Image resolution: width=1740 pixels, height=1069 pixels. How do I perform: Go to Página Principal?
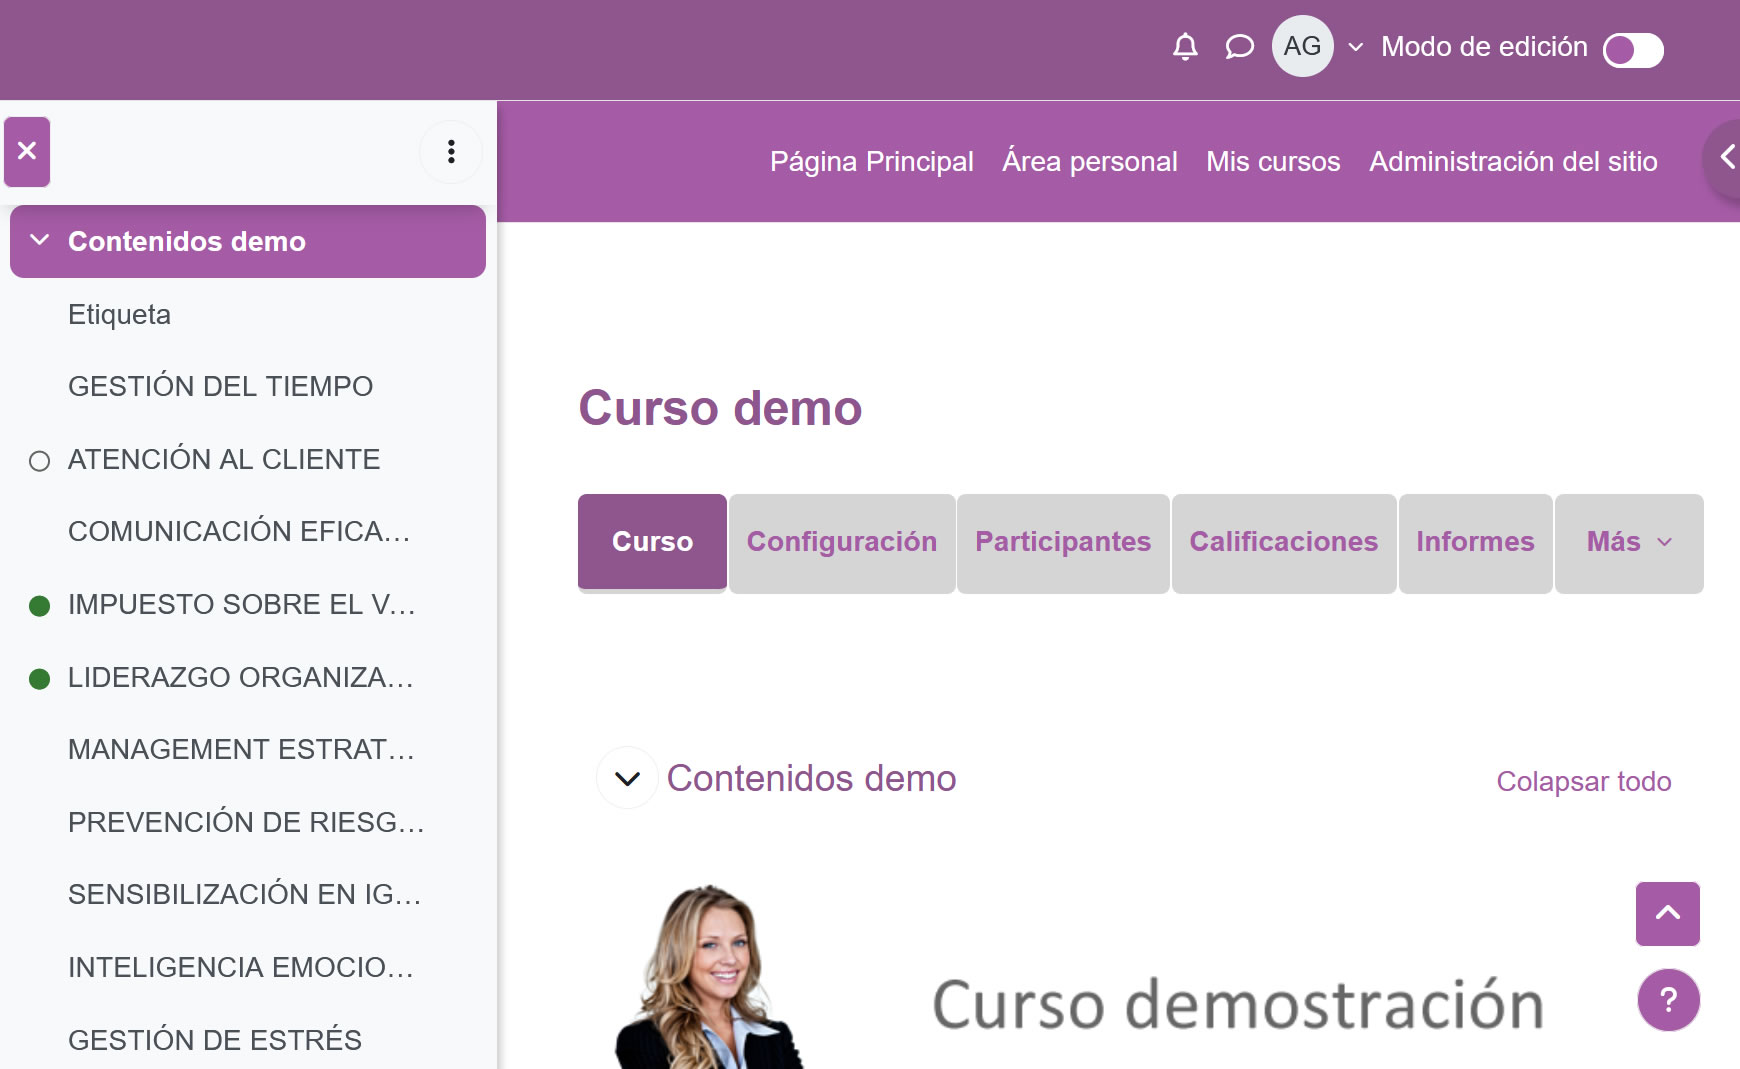[x=871, y=161]
